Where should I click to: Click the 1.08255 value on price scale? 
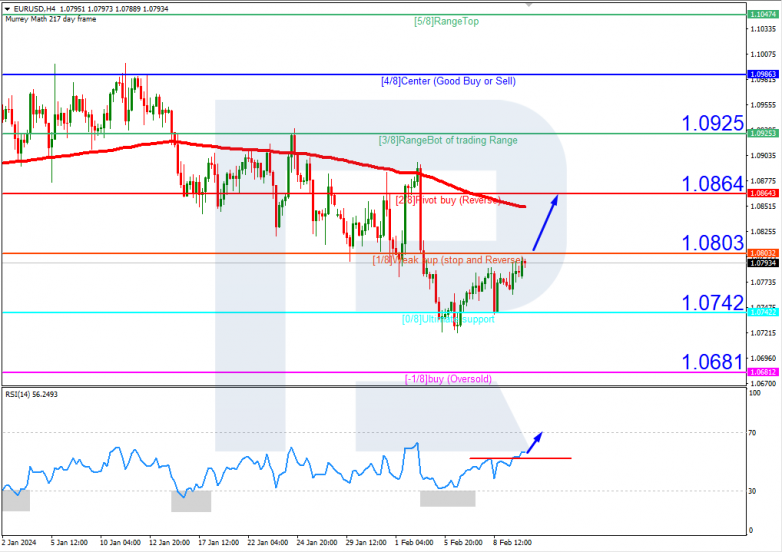[763, 232]
